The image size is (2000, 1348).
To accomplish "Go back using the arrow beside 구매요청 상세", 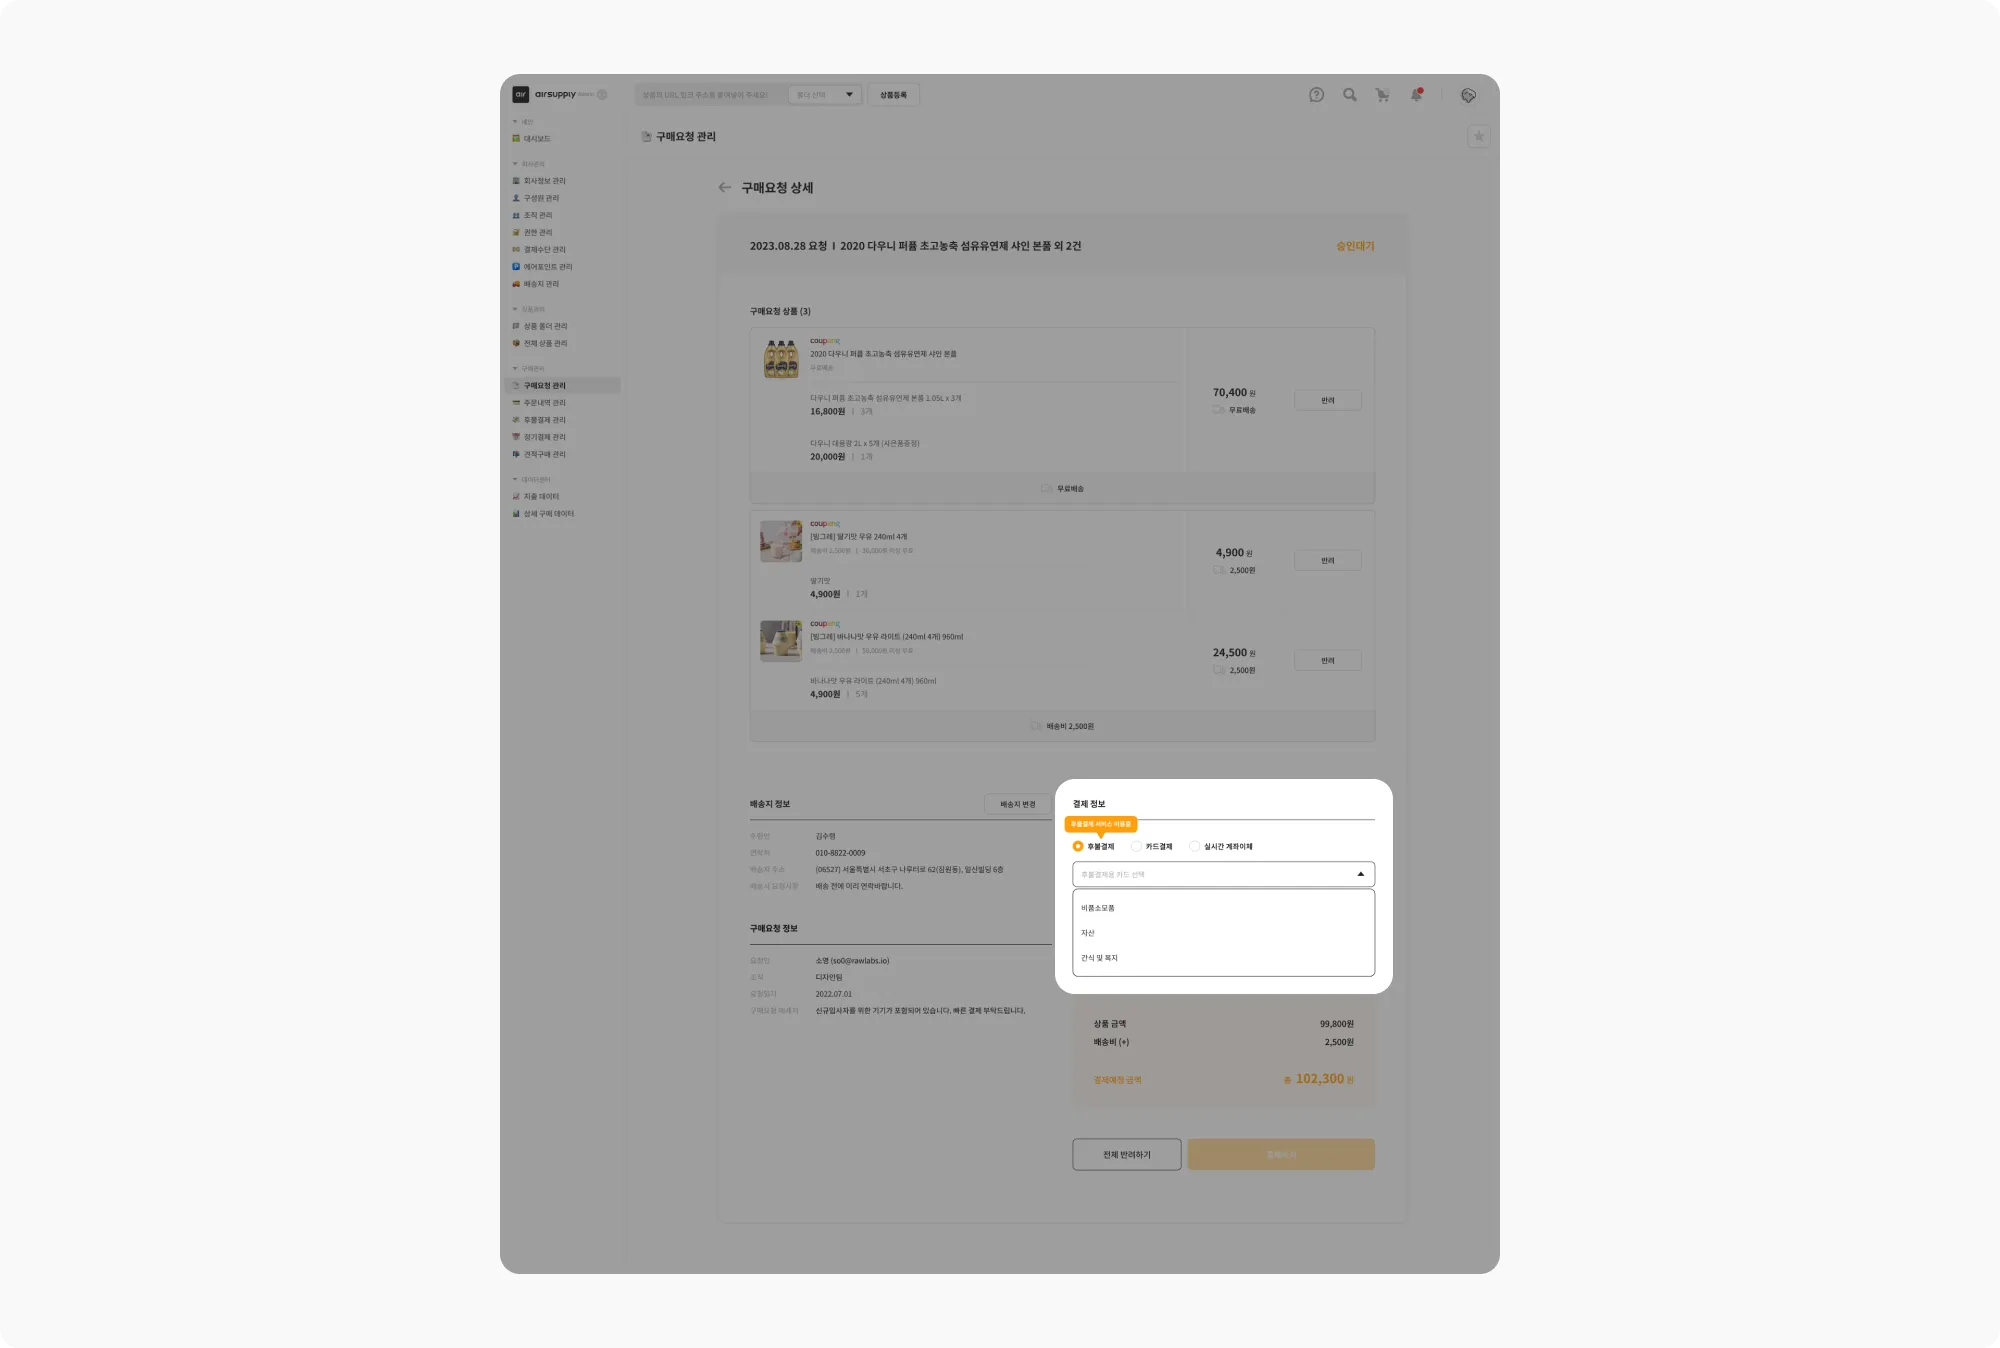I will (x=725, y=188).
